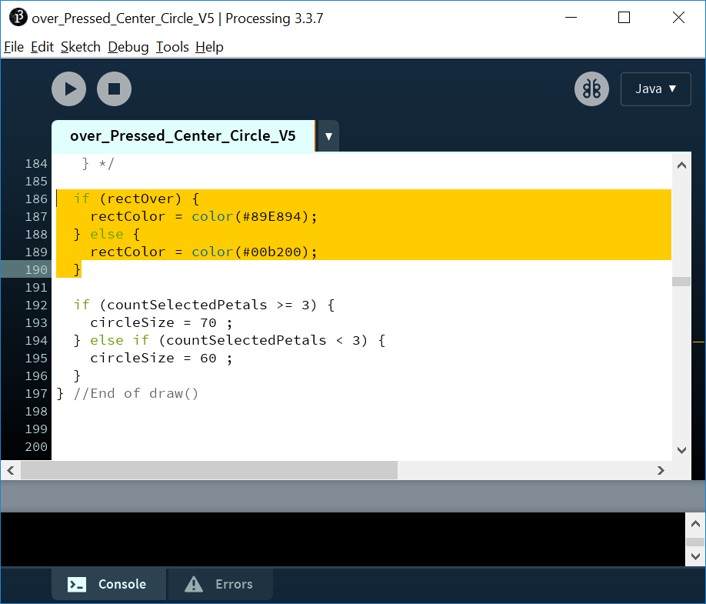
Task: Click the Errors warning triangle icon
Action: click(194, 584)
